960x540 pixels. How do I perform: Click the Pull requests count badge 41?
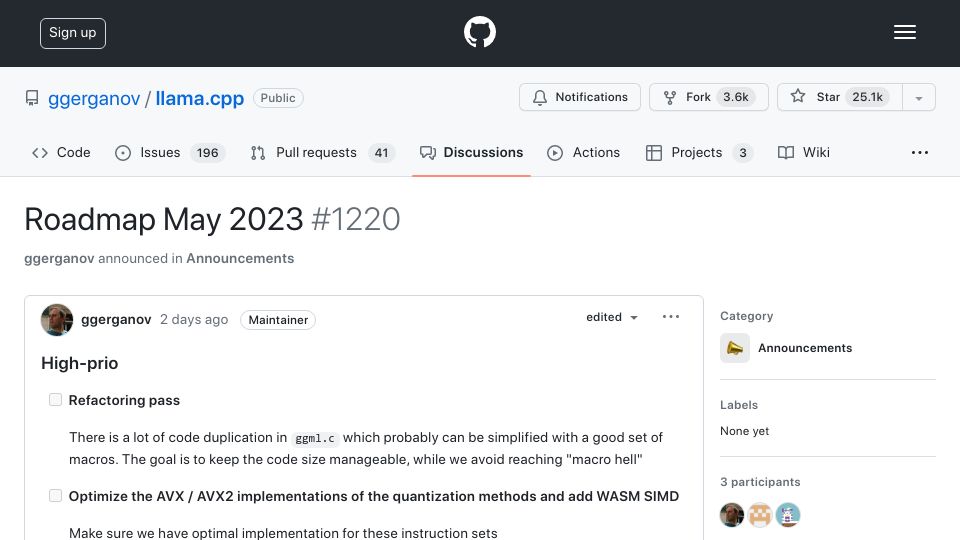tap(381, 152)
